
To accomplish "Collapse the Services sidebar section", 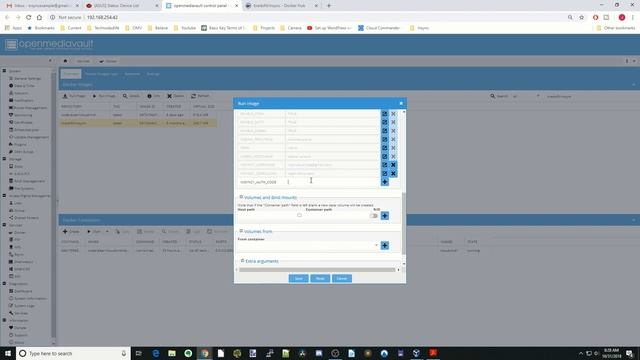I will (4, 225).
